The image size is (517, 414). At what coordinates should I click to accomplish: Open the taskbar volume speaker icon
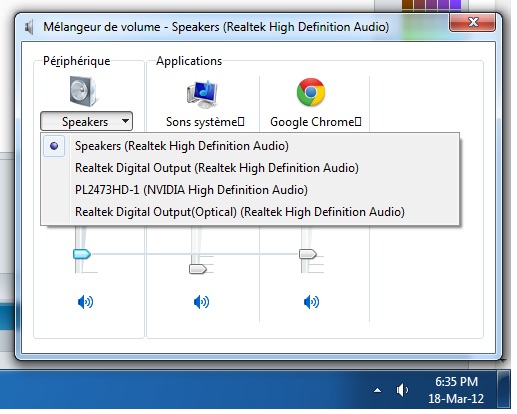(x=402, y=390)
